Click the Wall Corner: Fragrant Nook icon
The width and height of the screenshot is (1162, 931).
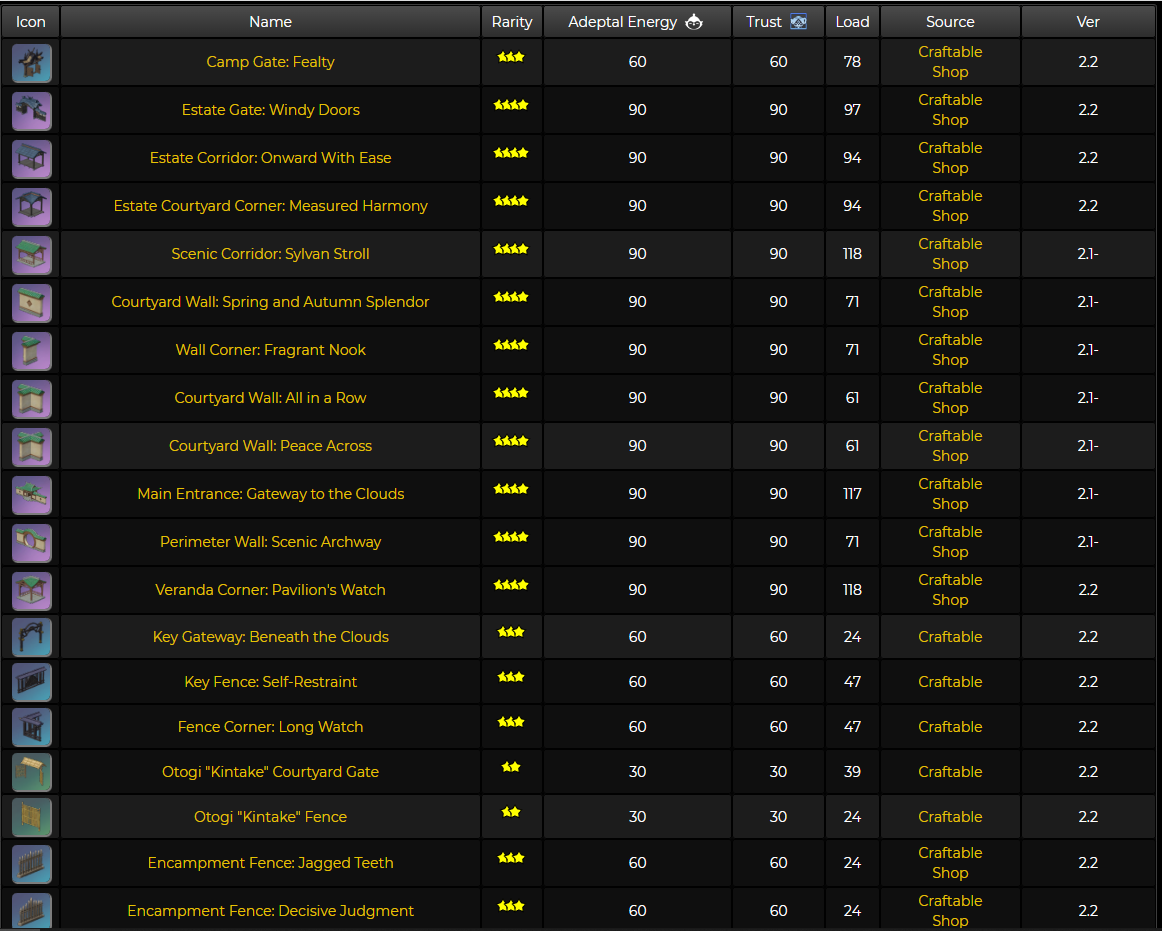click(32, 351)
